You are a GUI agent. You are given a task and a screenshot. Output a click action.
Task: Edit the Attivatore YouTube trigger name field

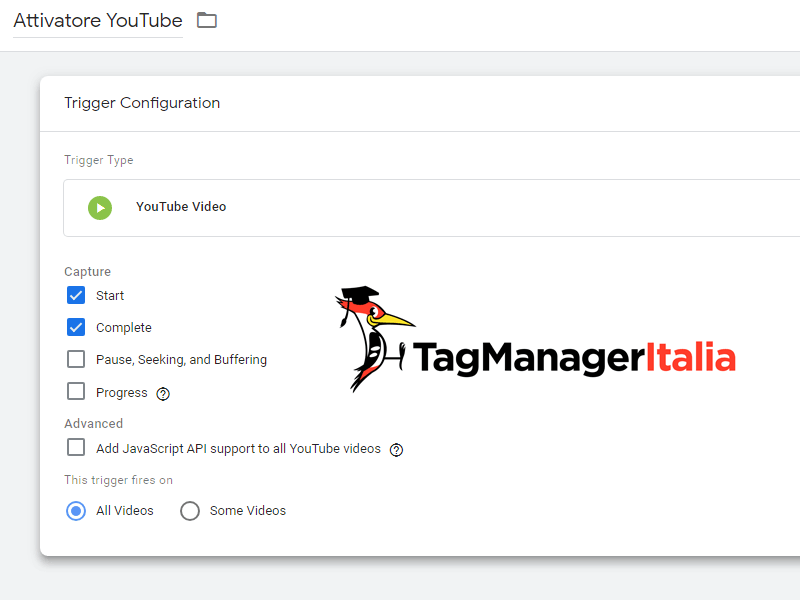point(98,21)
